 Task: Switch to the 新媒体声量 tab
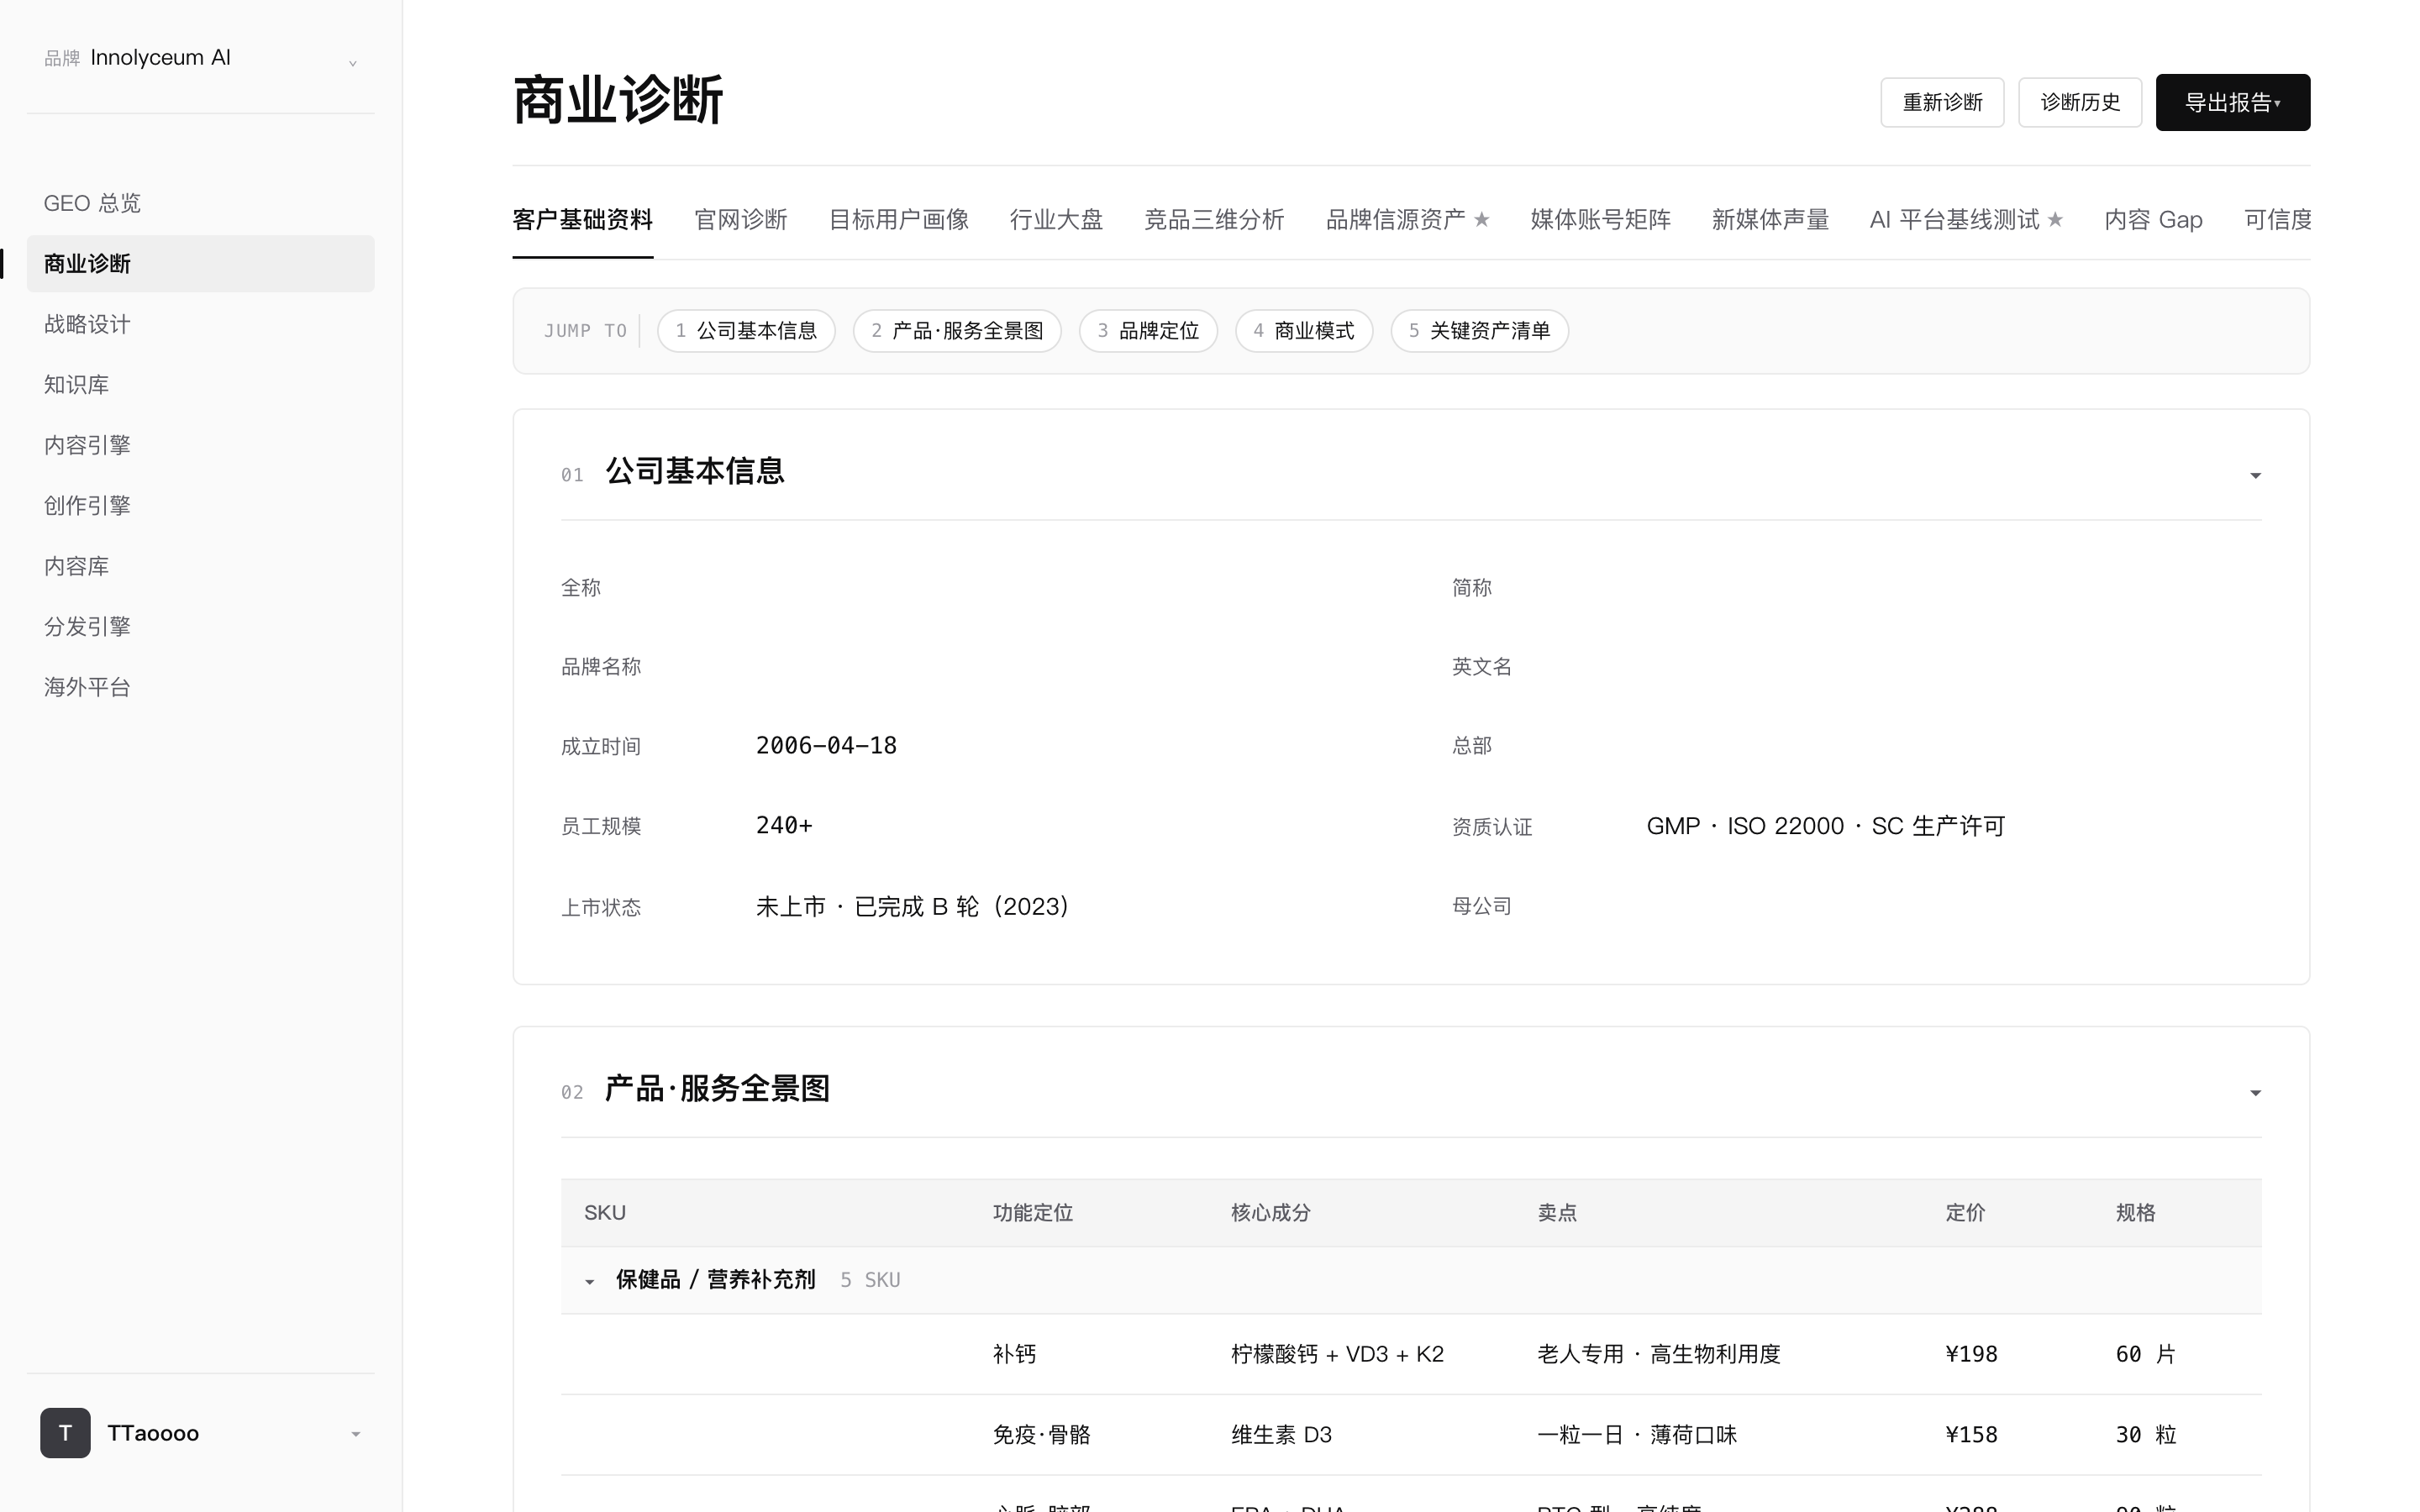[x=1770, y=220]
